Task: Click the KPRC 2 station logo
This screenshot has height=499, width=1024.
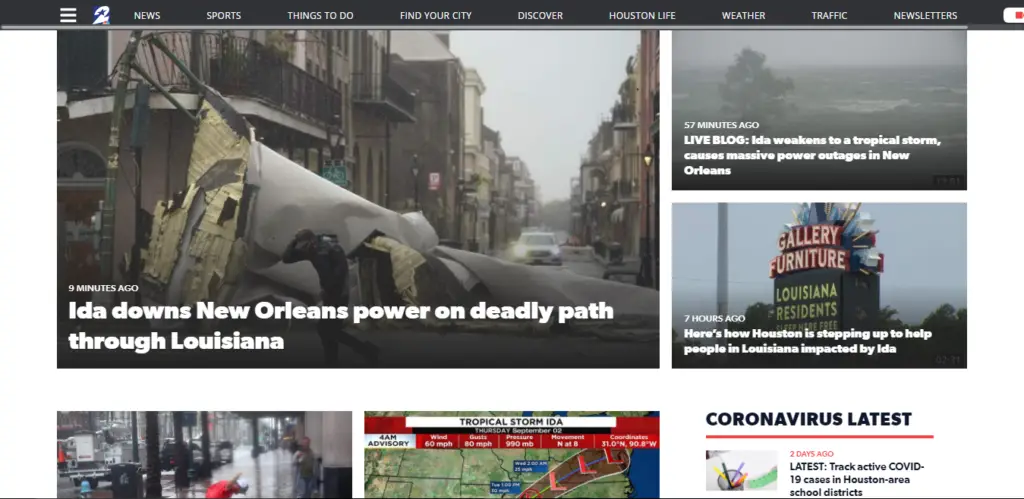Action: point(103,15)
